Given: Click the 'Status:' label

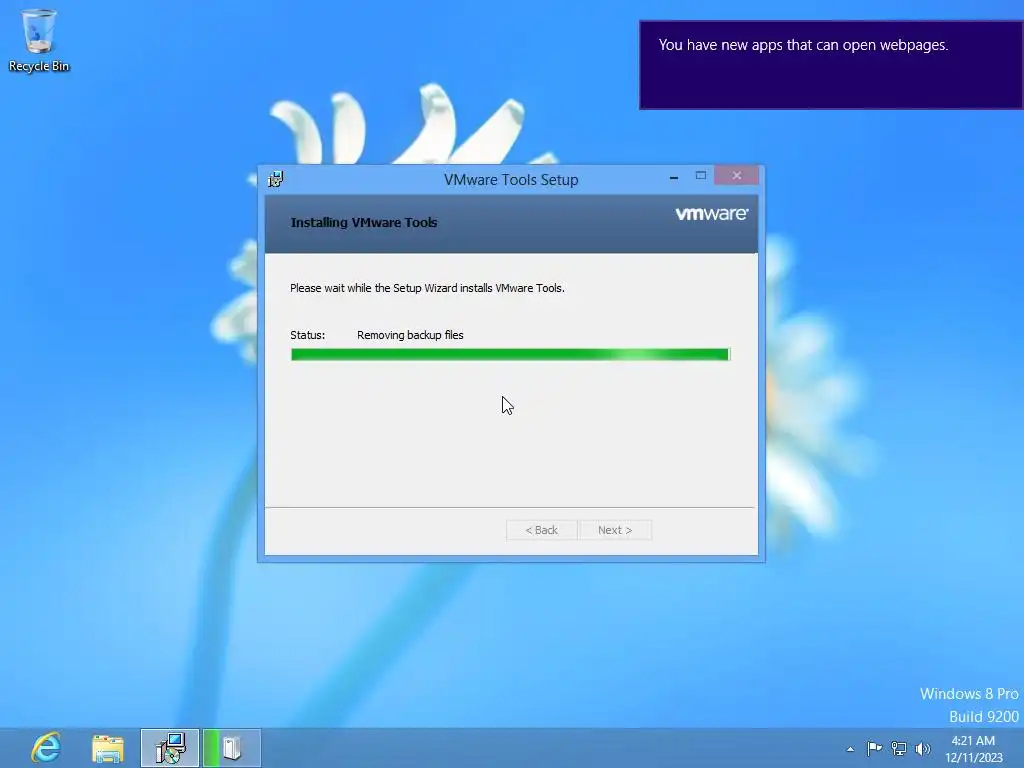Looking at the screenshot, I should click(x=308, y=335).
